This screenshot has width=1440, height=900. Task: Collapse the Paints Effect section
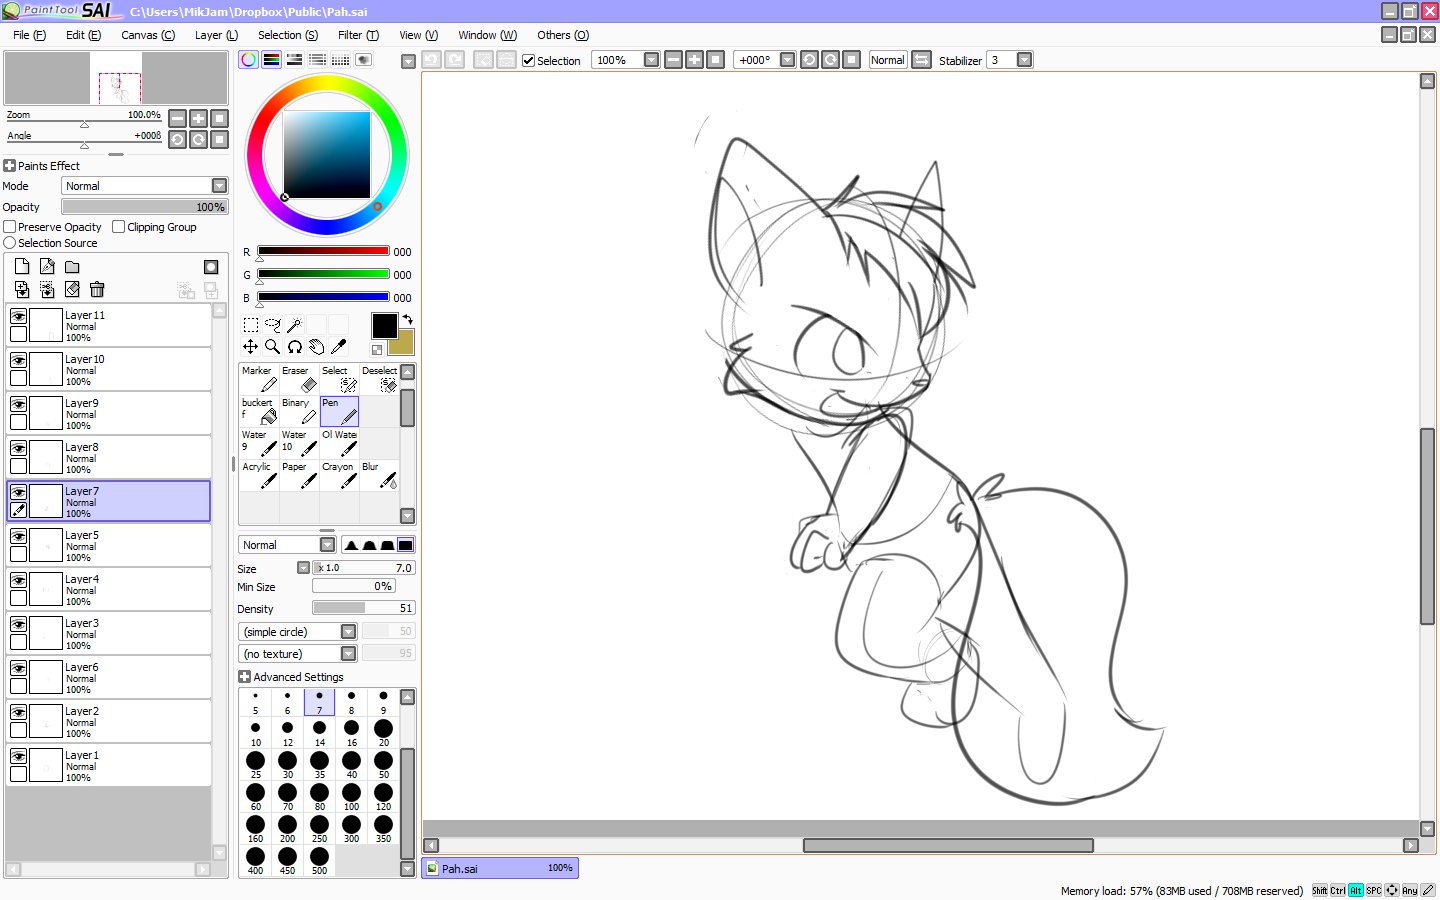click(9, 166)
